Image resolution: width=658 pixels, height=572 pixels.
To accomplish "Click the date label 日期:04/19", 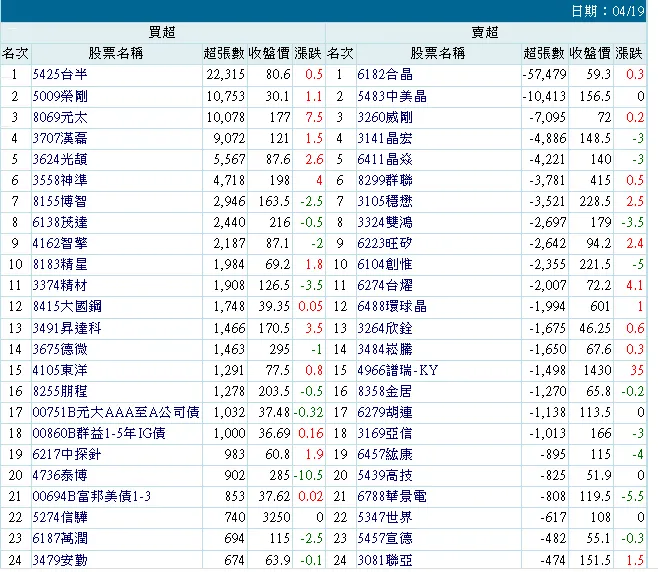I will tap(608, 11).
